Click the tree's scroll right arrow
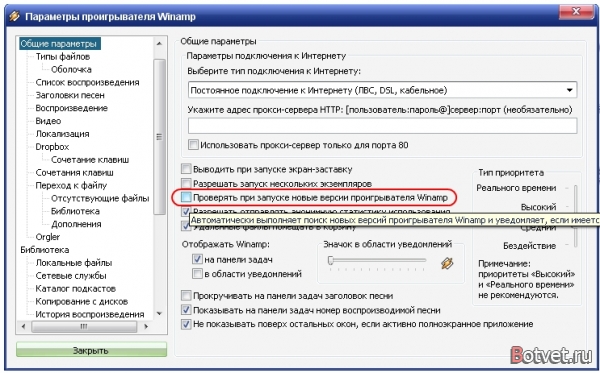 pyautogui.click(x=146, y=327)
